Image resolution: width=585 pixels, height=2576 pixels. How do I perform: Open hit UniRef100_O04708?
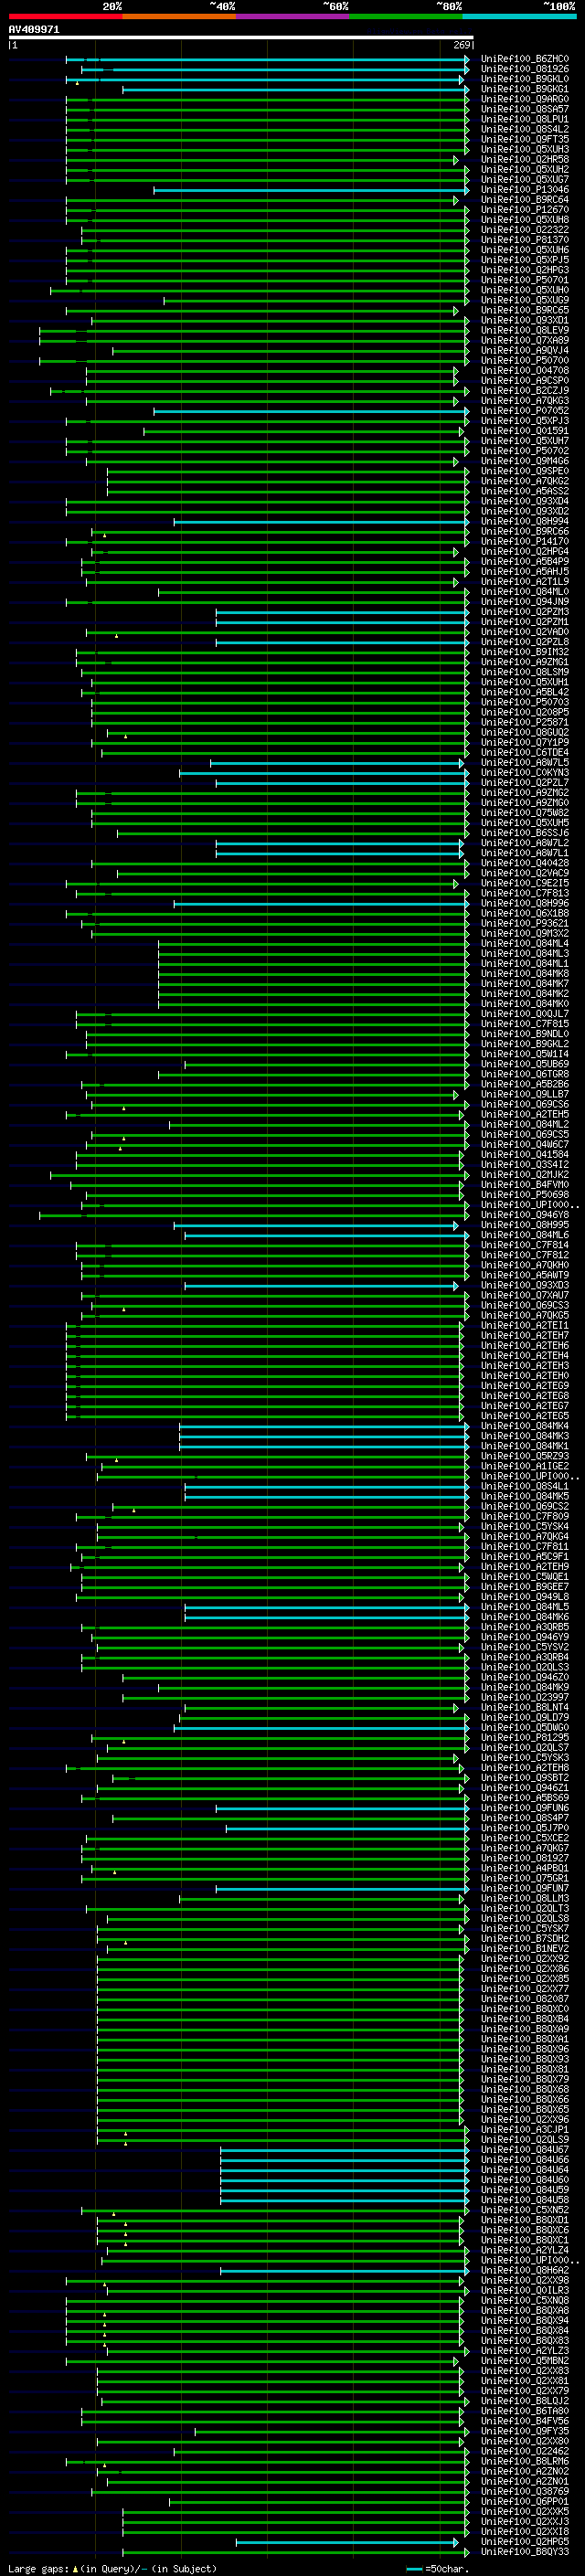[x=525, y=371]
